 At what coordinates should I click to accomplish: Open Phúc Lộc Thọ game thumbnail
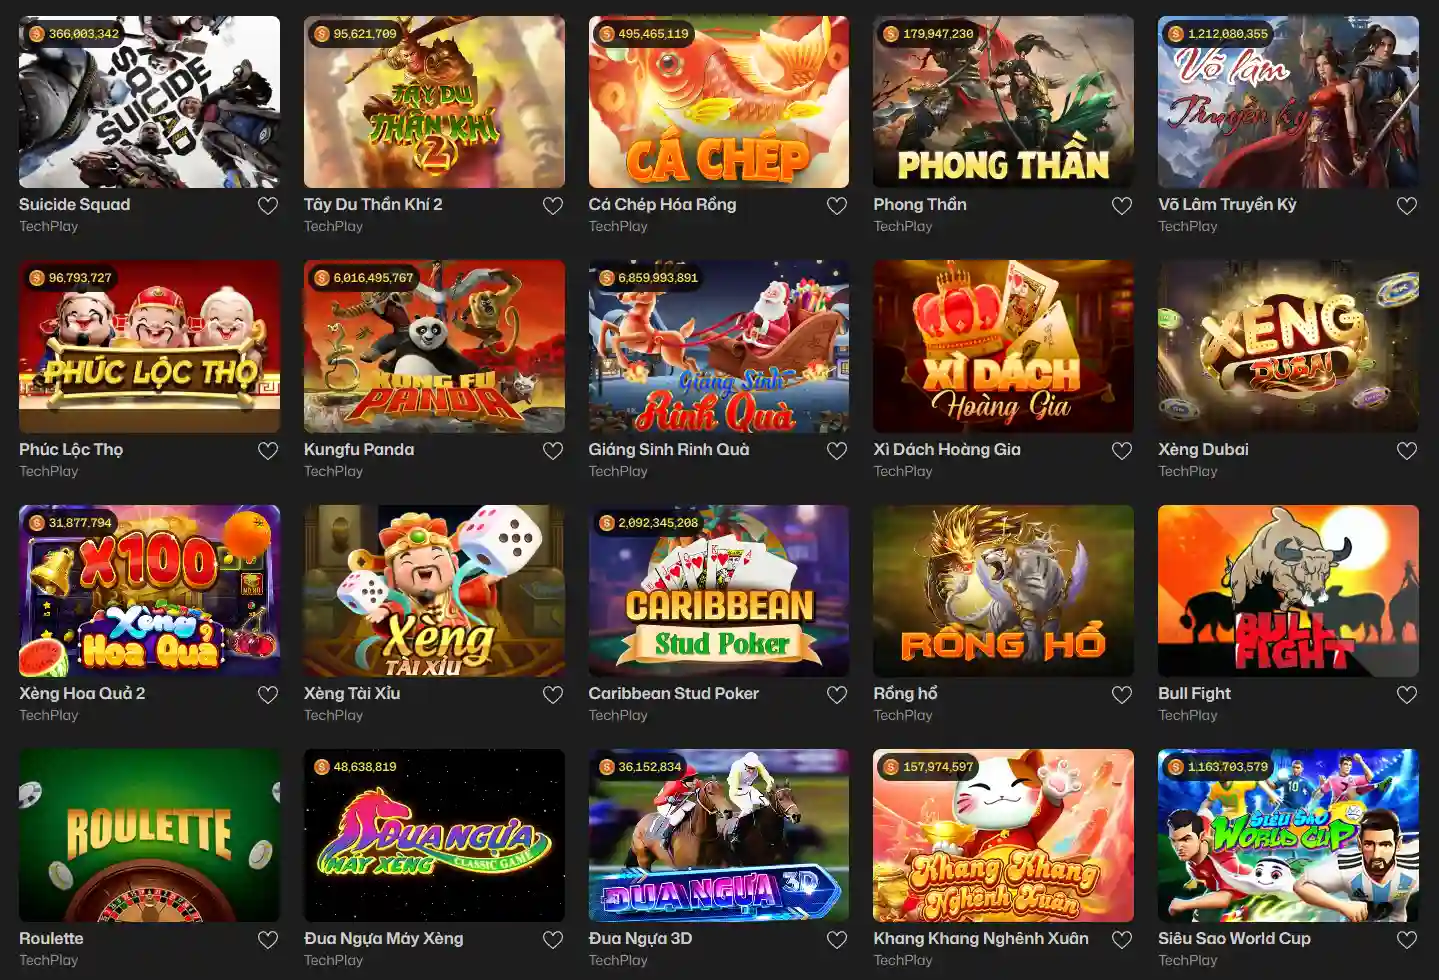[149, 347]
